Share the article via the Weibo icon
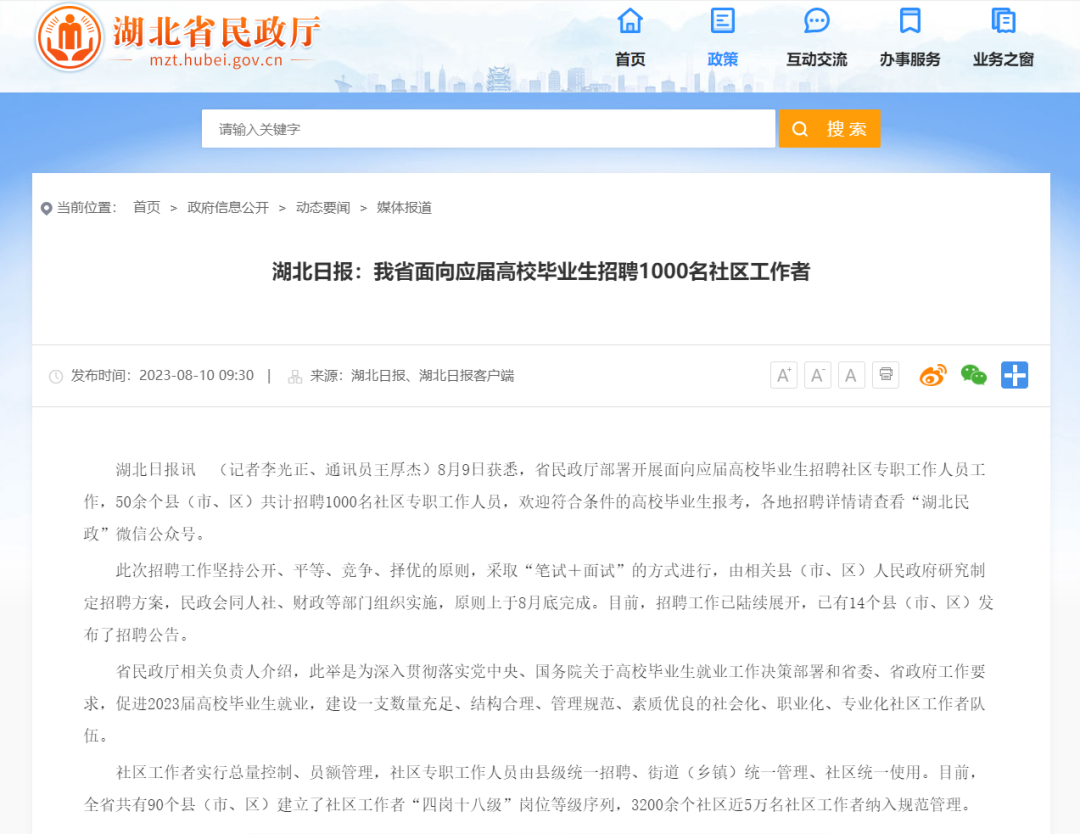The image size is (1080, 834). (932, 374)
